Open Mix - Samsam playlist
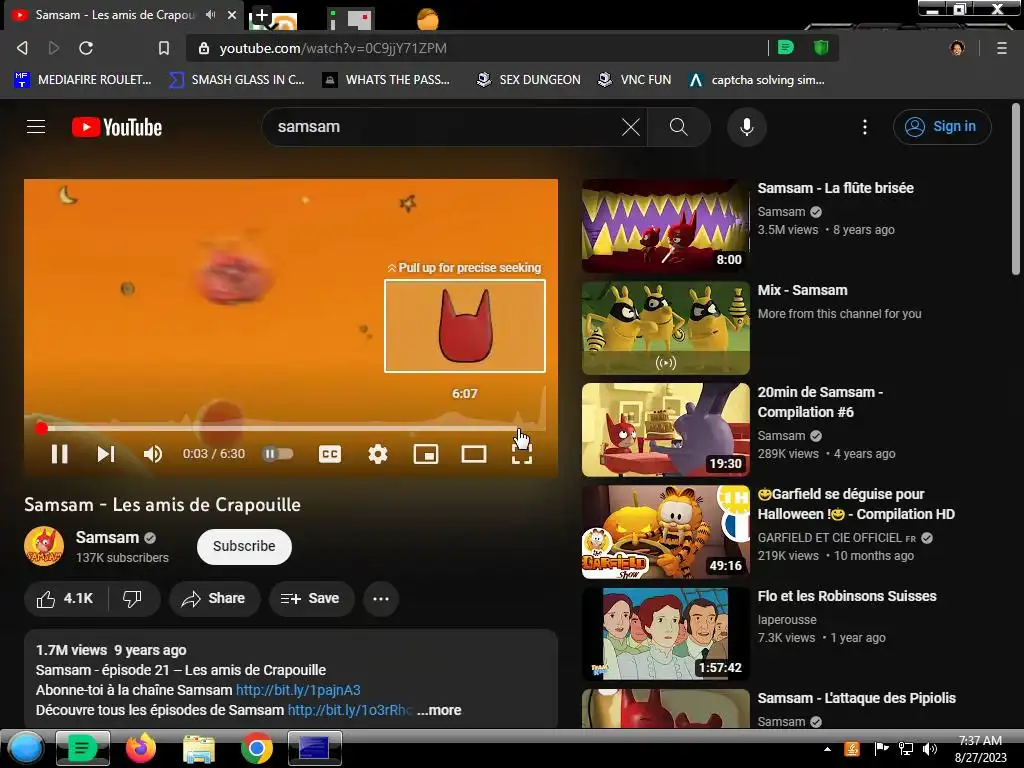Image resolution: width=1024 pixels, height=768 pixels. (665, 328)
